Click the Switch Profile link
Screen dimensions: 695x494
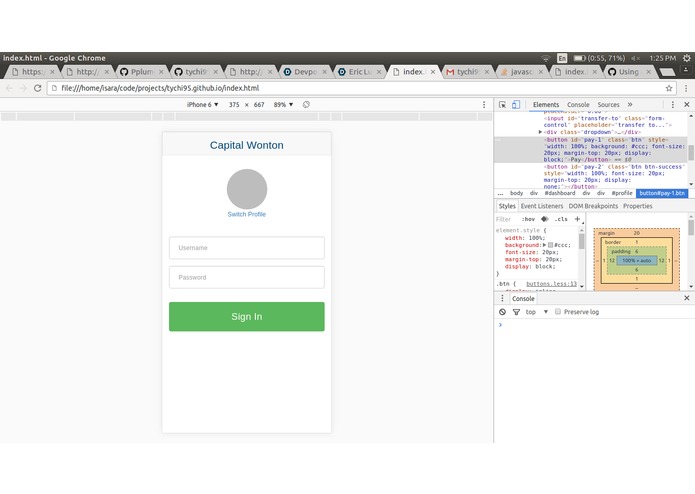click(x=246, y=214)
